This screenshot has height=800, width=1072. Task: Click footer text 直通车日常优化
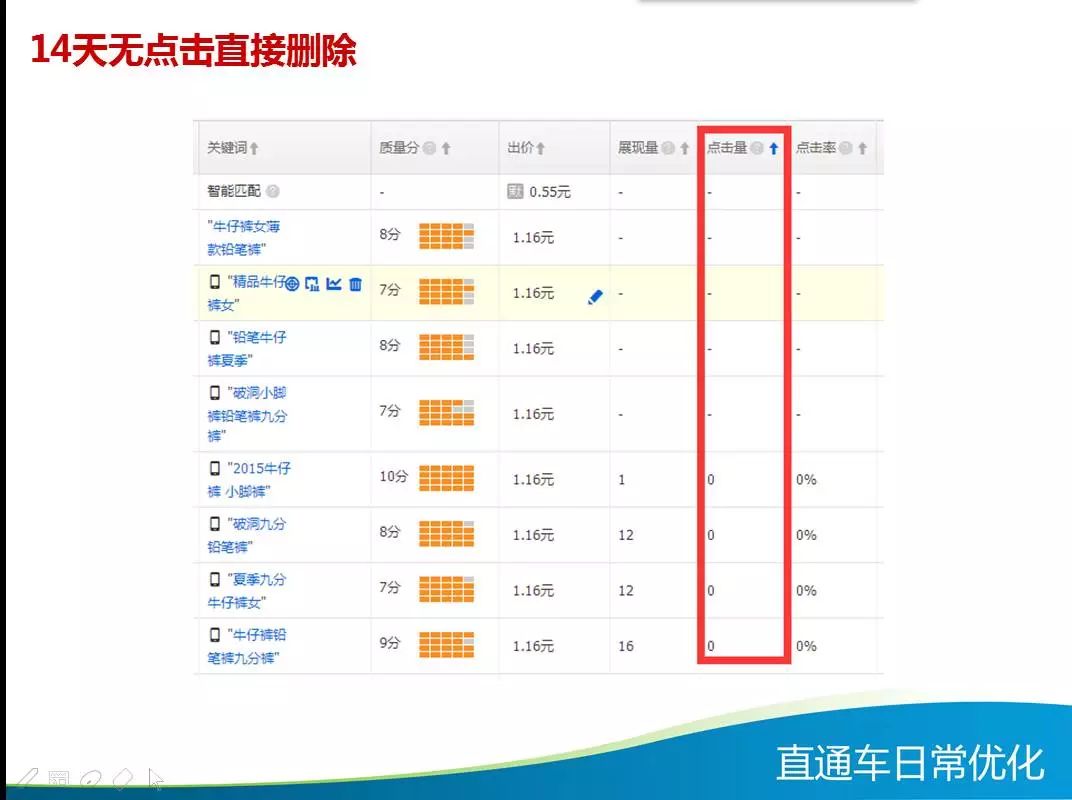910,763
